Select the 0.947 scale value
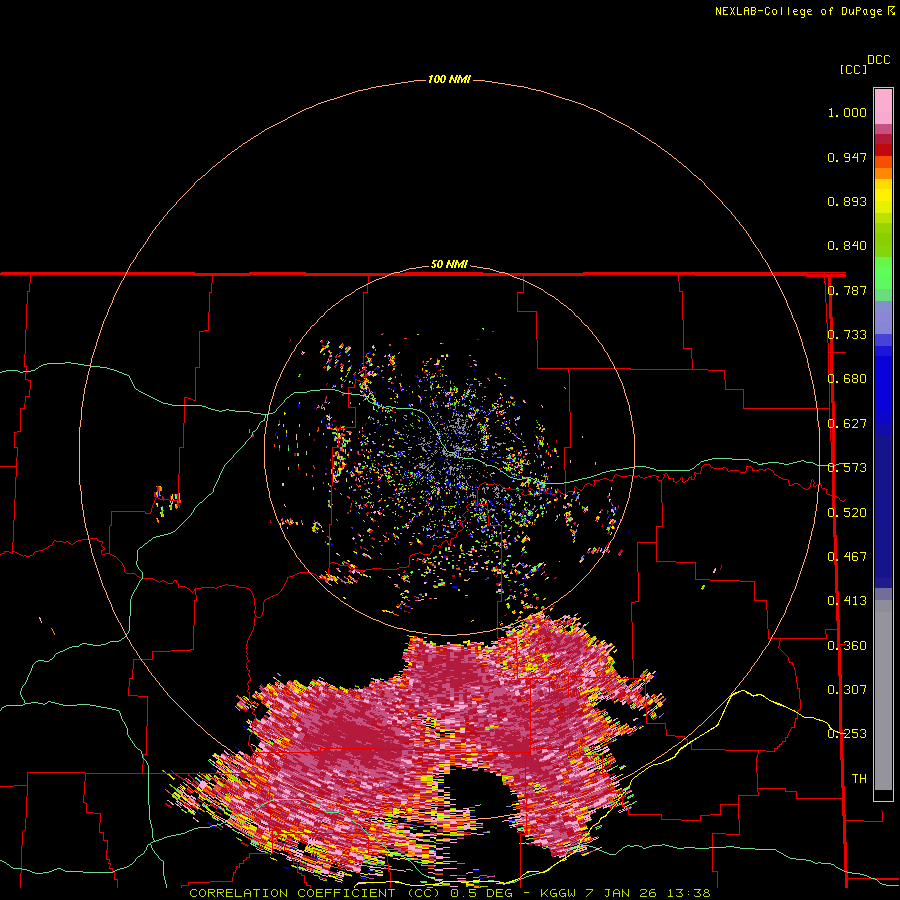The height and width of the screenshot is (900, 900). click(x=847, y=157)
